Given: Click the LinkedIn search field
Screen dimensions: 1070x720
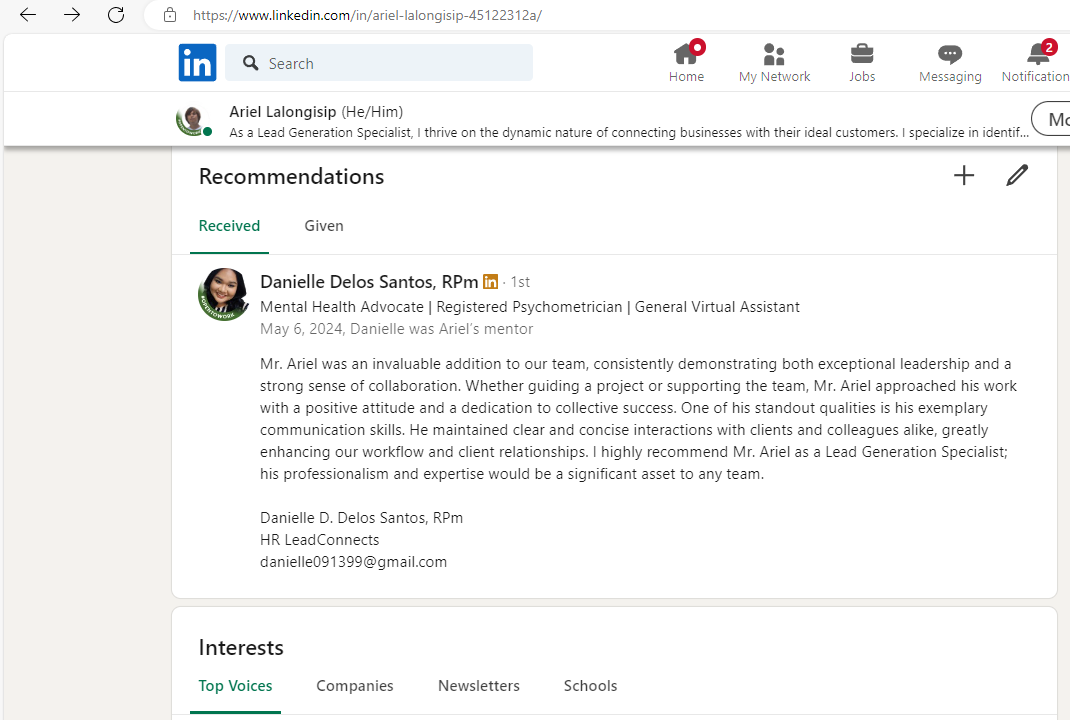Looking at the screenshot, I should (390, 63).
